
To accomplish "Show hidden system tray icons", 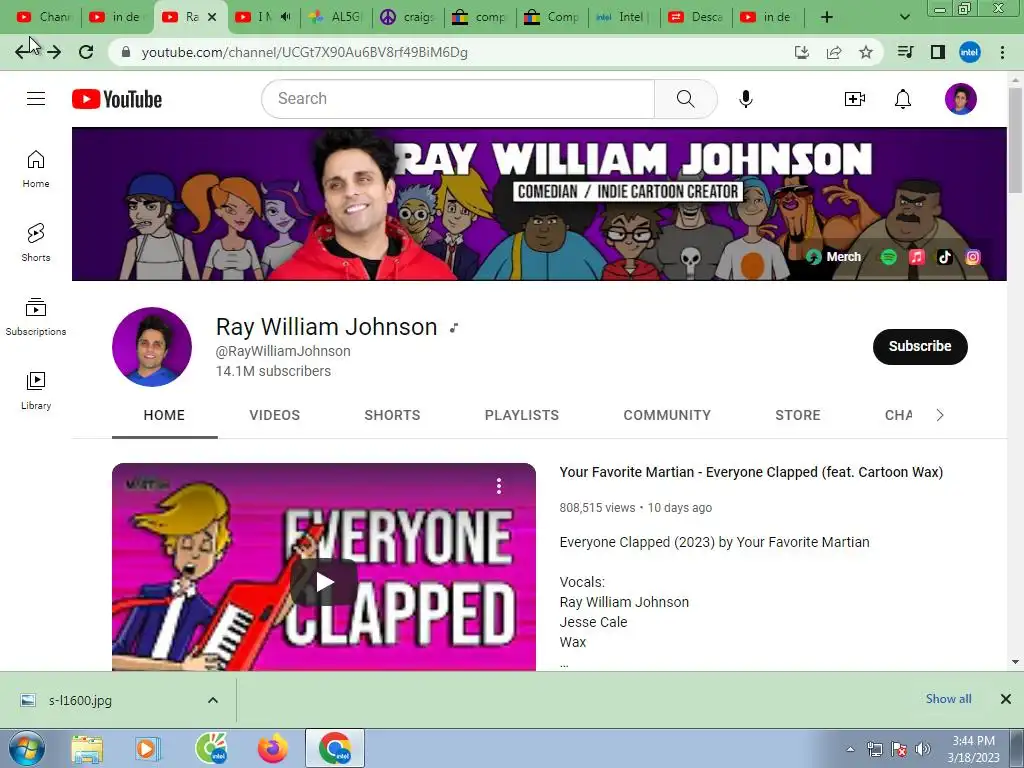I will pos(850,749).
